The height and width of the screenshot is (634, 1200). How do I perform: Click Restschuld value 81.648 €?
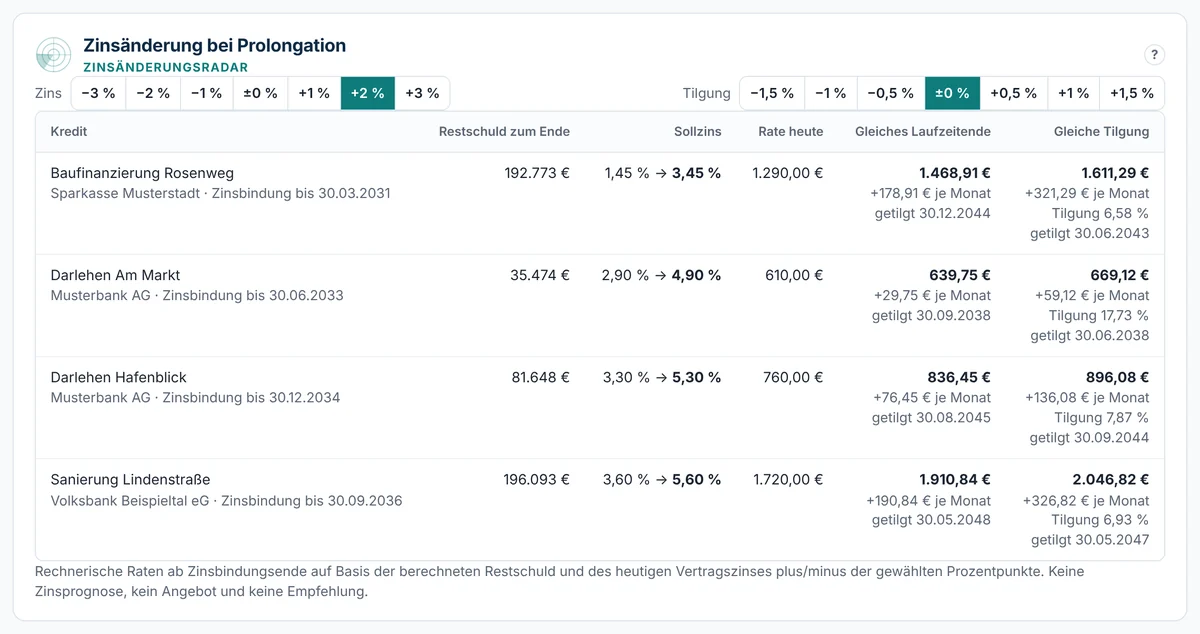[540, 377]
